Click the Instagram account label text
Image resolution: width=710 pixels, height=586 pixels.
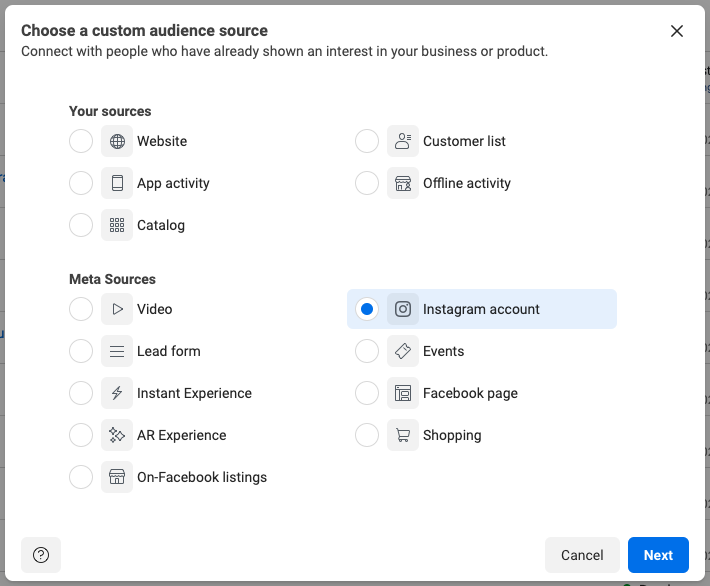coord(481,310)
